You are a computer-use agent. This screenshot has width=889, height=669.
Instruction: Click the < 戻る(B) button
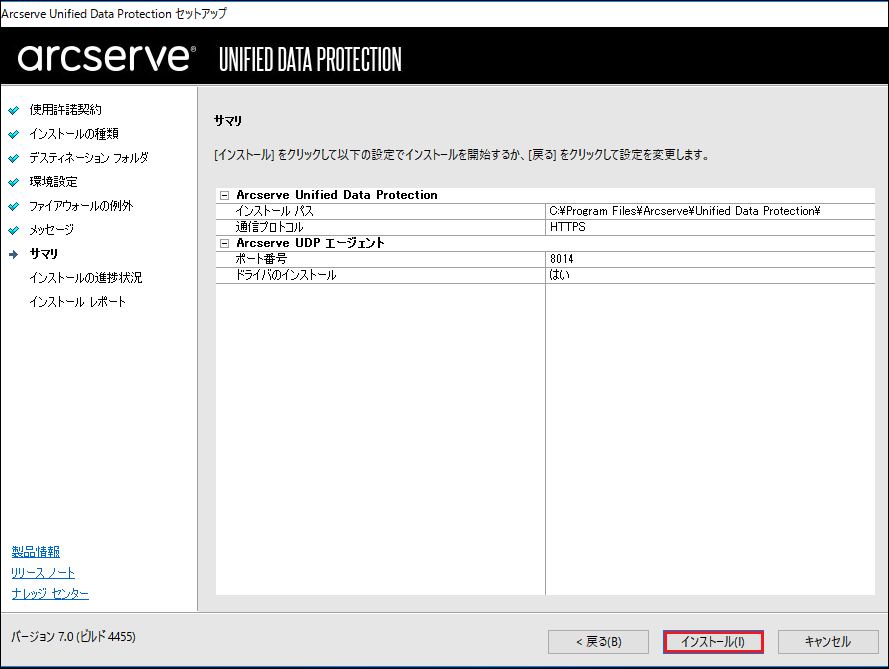[x=598, y=642]
